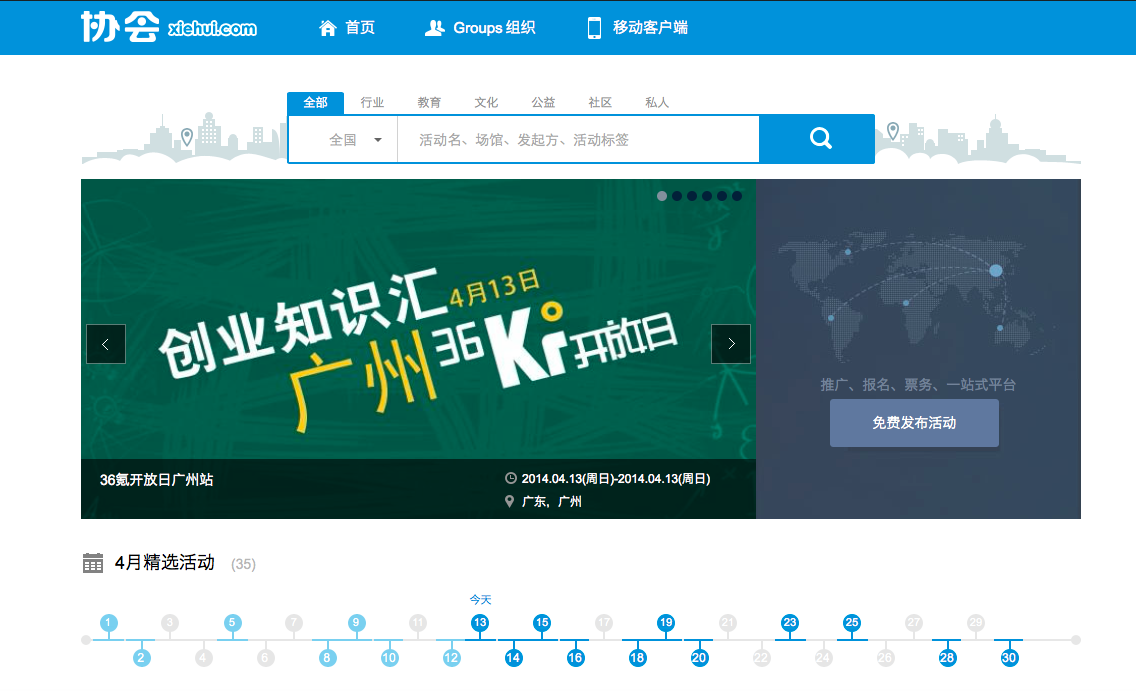The image size is (1136, 691).
Task: Open the 36氪开放日广州站 event title
Action: [x=156, y=479]
